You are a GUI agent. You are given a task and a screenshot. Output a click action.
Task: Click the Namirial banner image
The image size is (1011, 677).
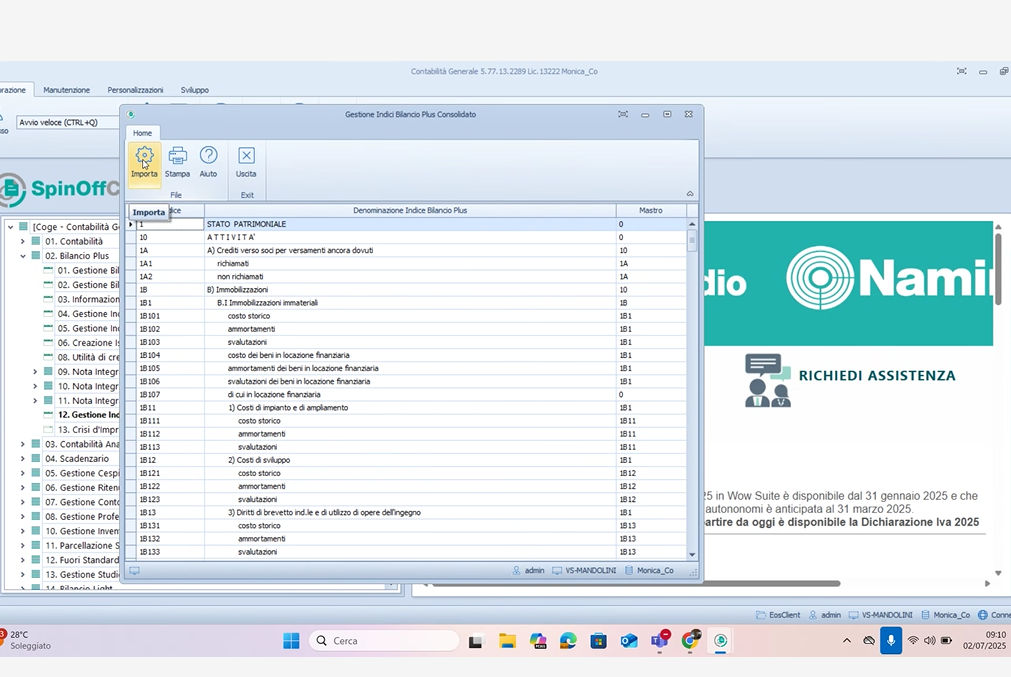(x=849, y=283)
